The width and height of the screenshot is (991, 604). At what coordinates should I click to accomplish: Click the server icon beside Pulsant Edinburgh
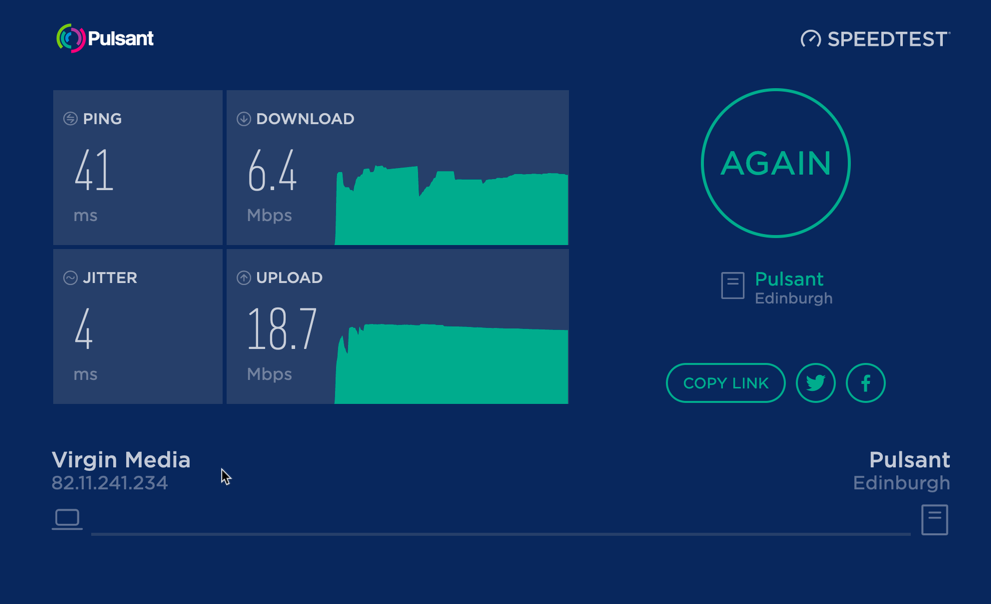[733, 286]
